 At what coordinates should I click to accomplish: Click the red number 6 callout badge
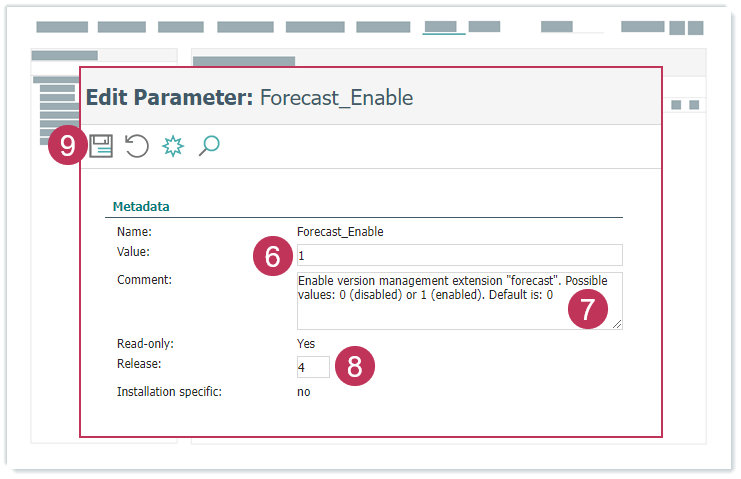272,257
